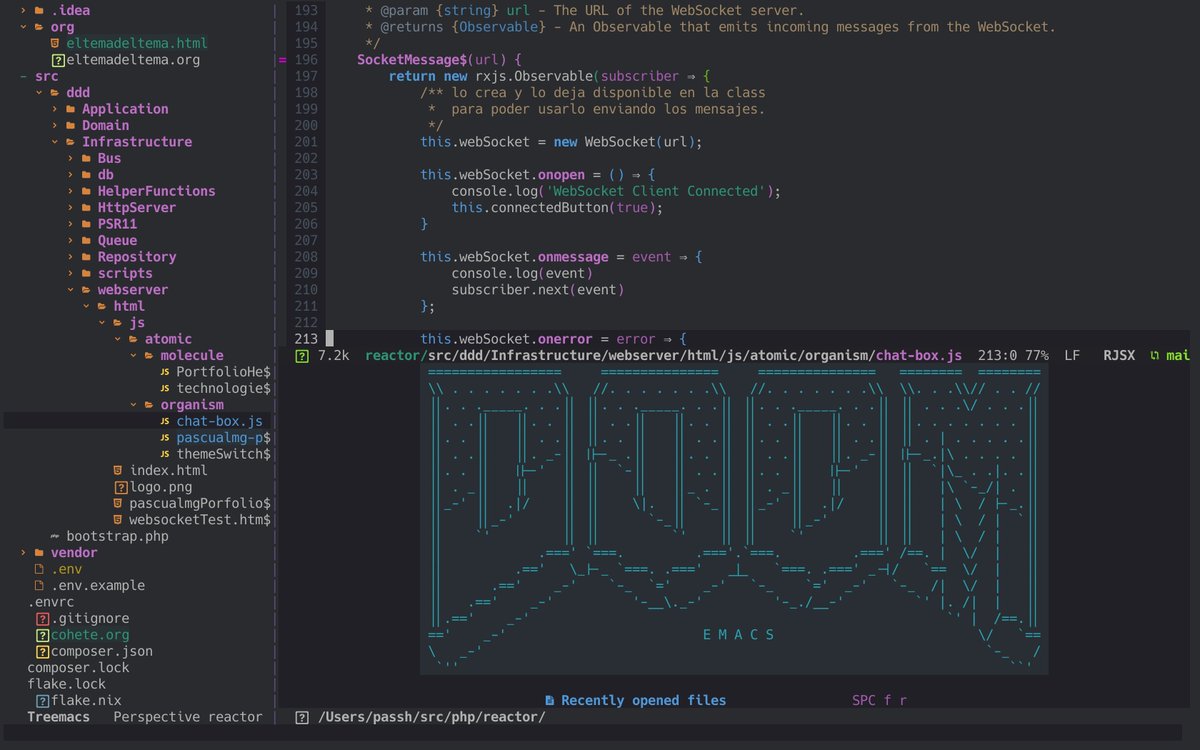1200x750 pixels.
Task: Click HTML icon beside index.html
Action: point(118,470)
